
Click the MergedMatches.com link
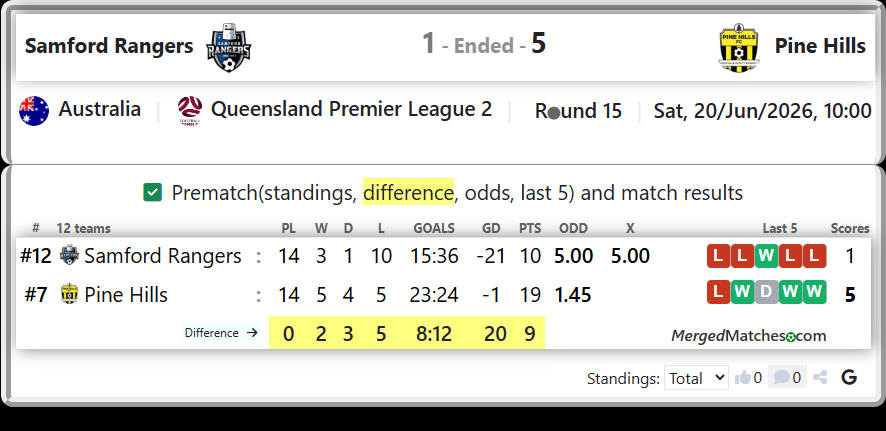click(x=749, y=336)
